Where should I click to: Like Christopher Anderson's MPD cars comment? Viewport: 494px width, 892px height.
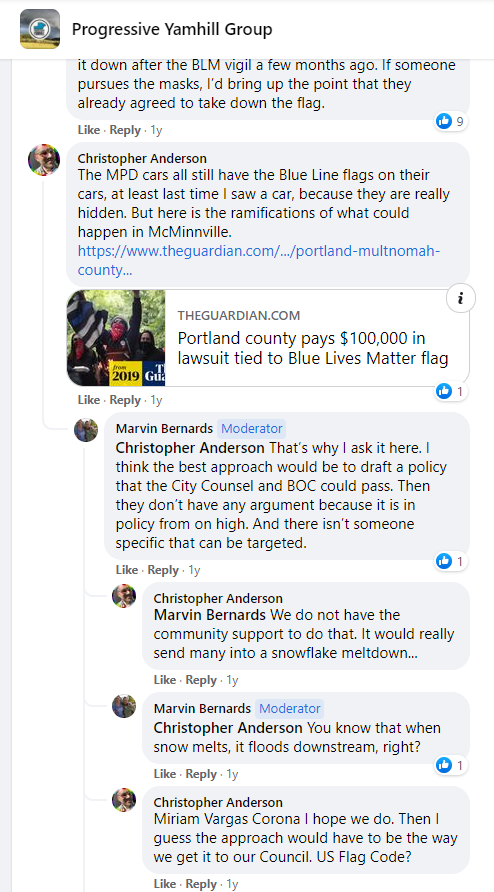click(88, 400)
